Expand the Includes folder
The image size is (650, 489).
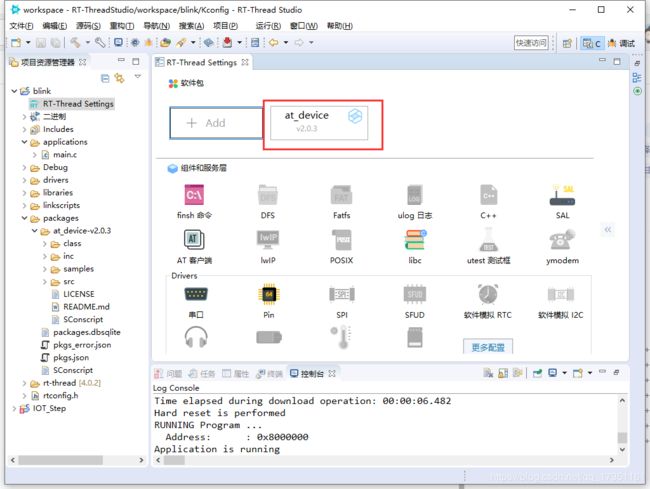click(24, 129)
